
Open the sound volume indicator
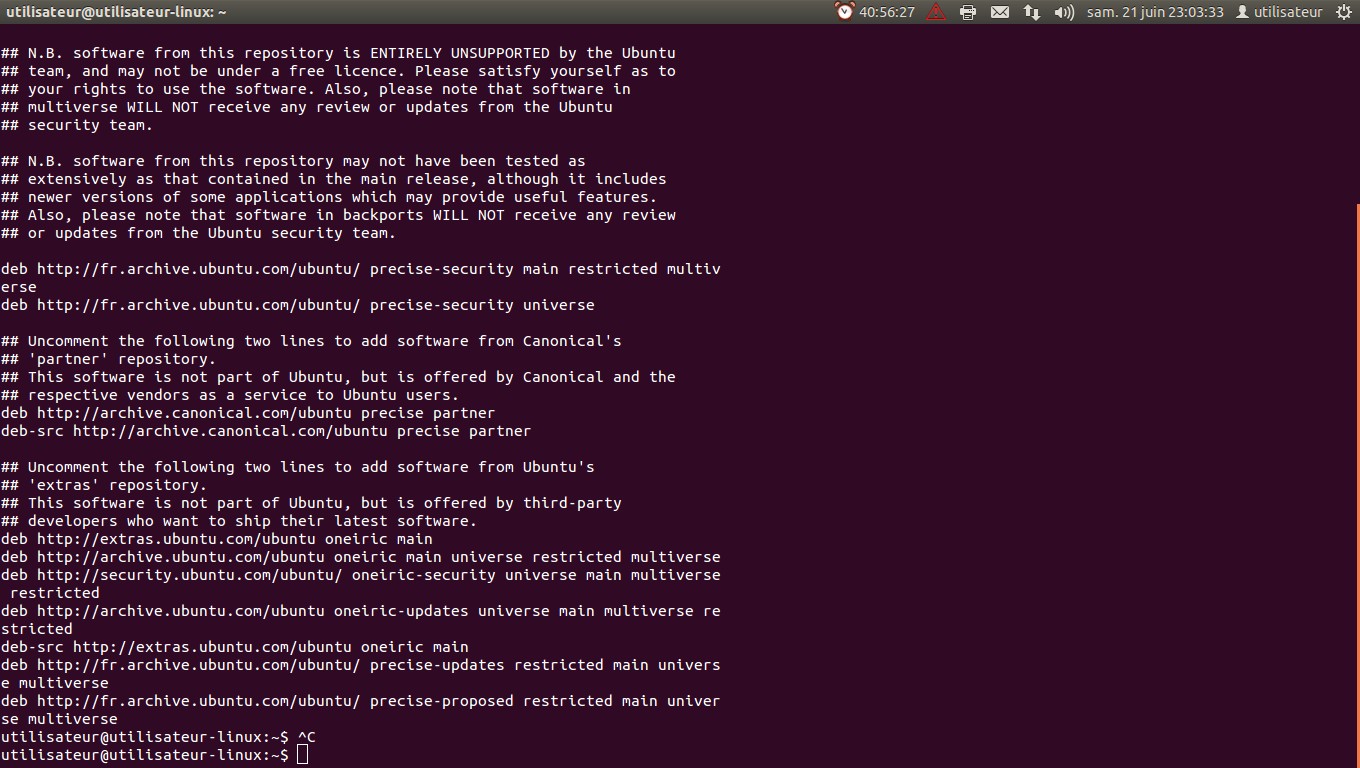coord(1064,12)
